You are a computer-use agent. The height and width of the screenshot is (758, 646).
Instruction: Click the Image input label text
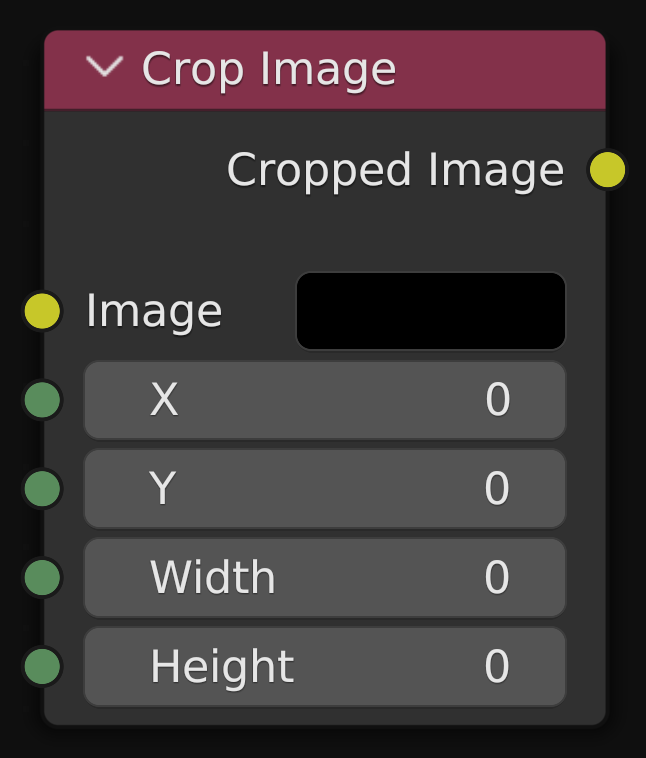[x=154, y=311]
